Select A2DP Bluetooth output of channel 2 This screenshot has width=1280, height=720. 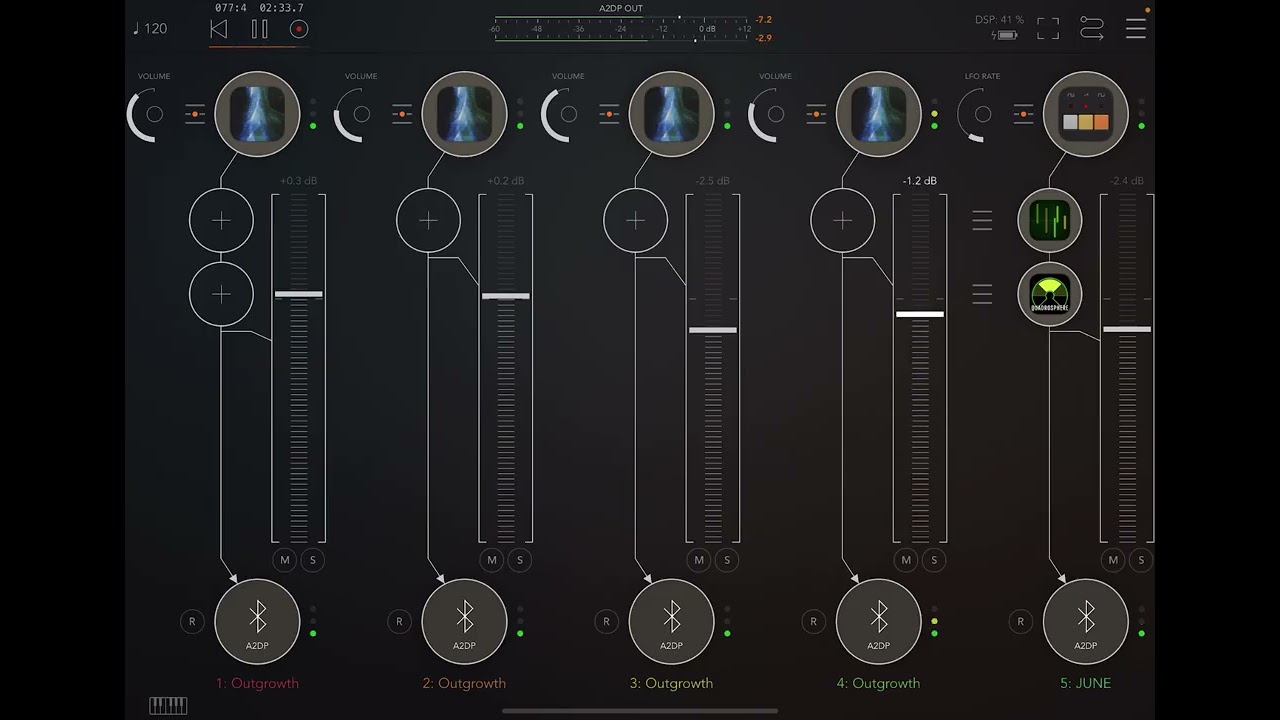coord(464,621)
